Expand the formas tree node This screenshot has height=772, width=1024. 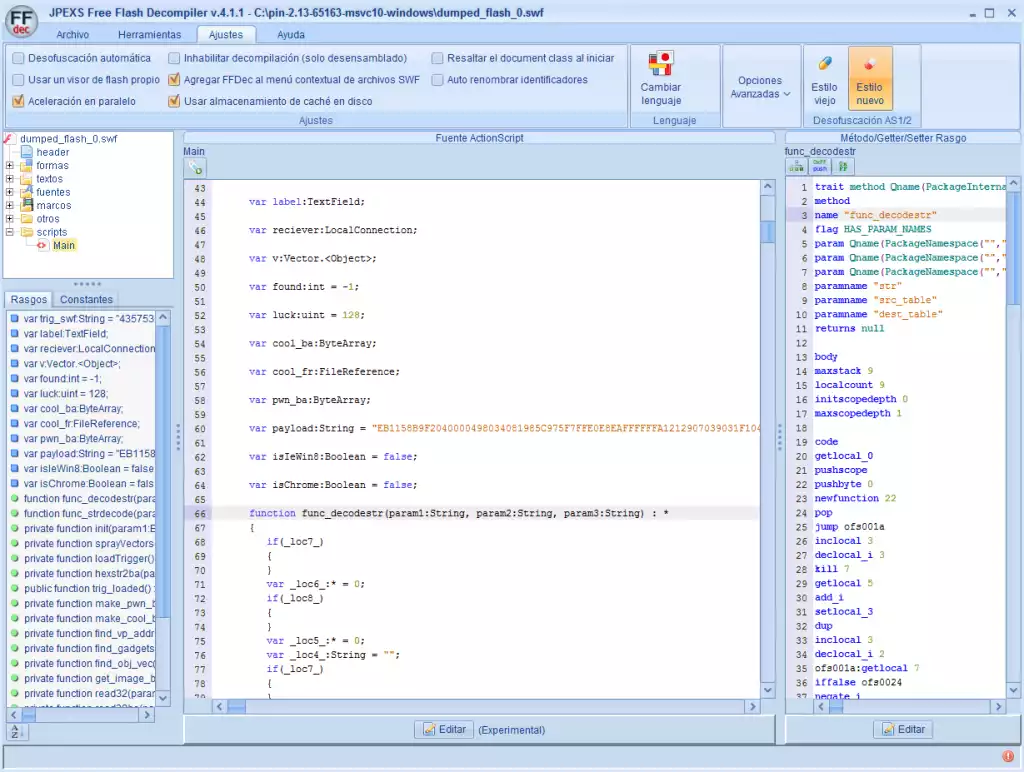9,166
